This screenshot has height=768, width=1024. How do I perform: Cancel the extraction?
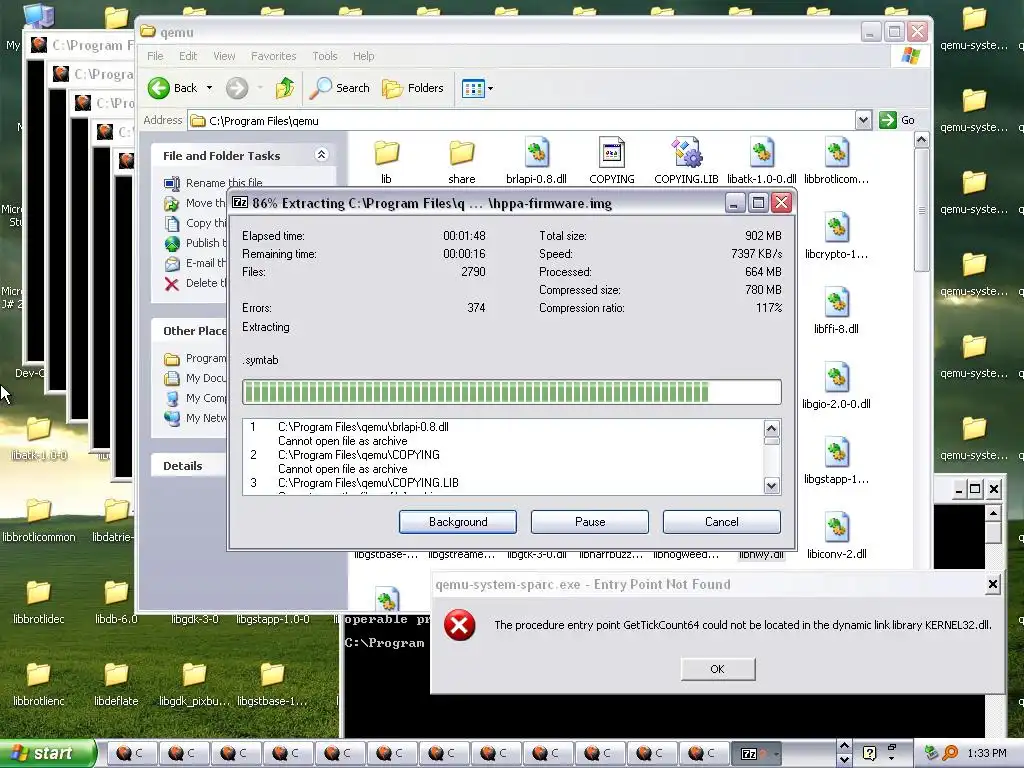coord(722,522)
